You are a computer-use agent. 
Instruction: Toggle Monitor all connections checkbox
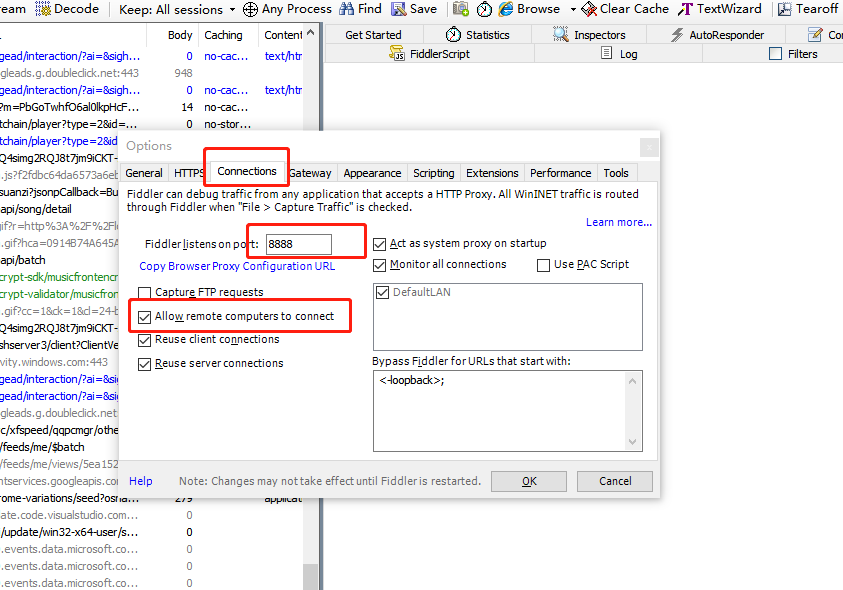tap(380, 265)
